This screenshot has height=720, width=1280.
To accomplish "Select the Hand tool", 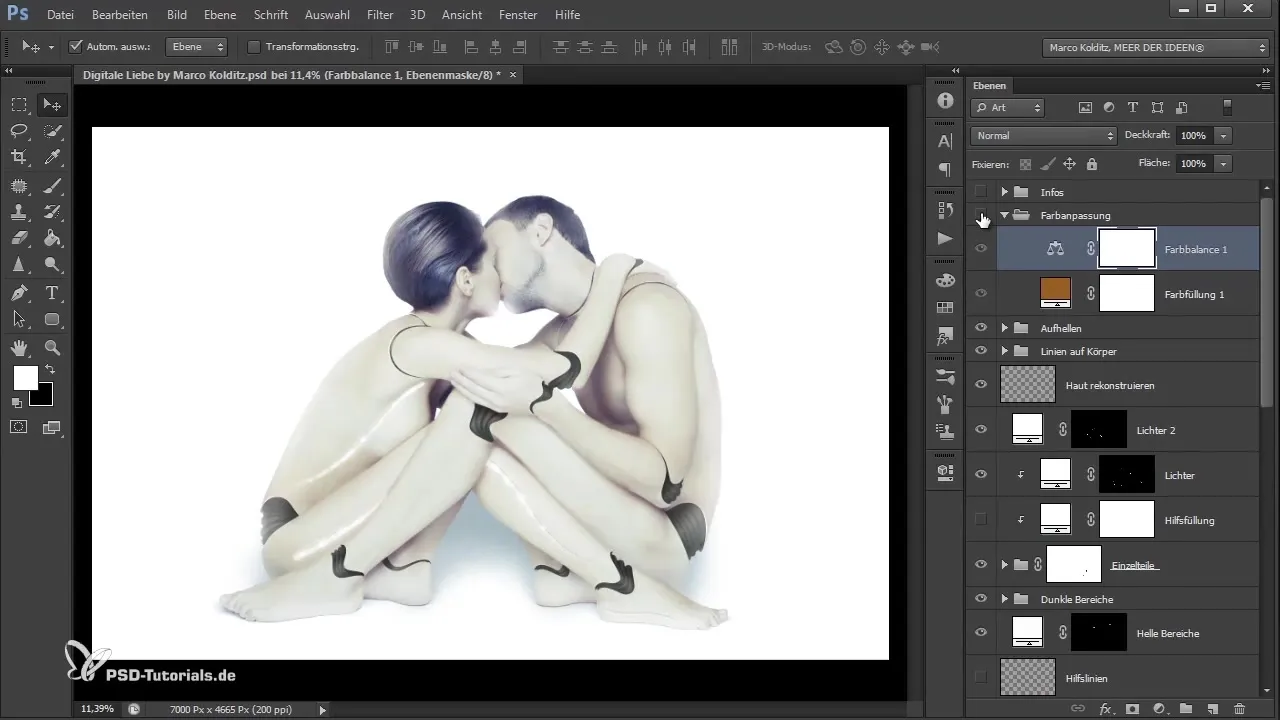I will point(19,348).
